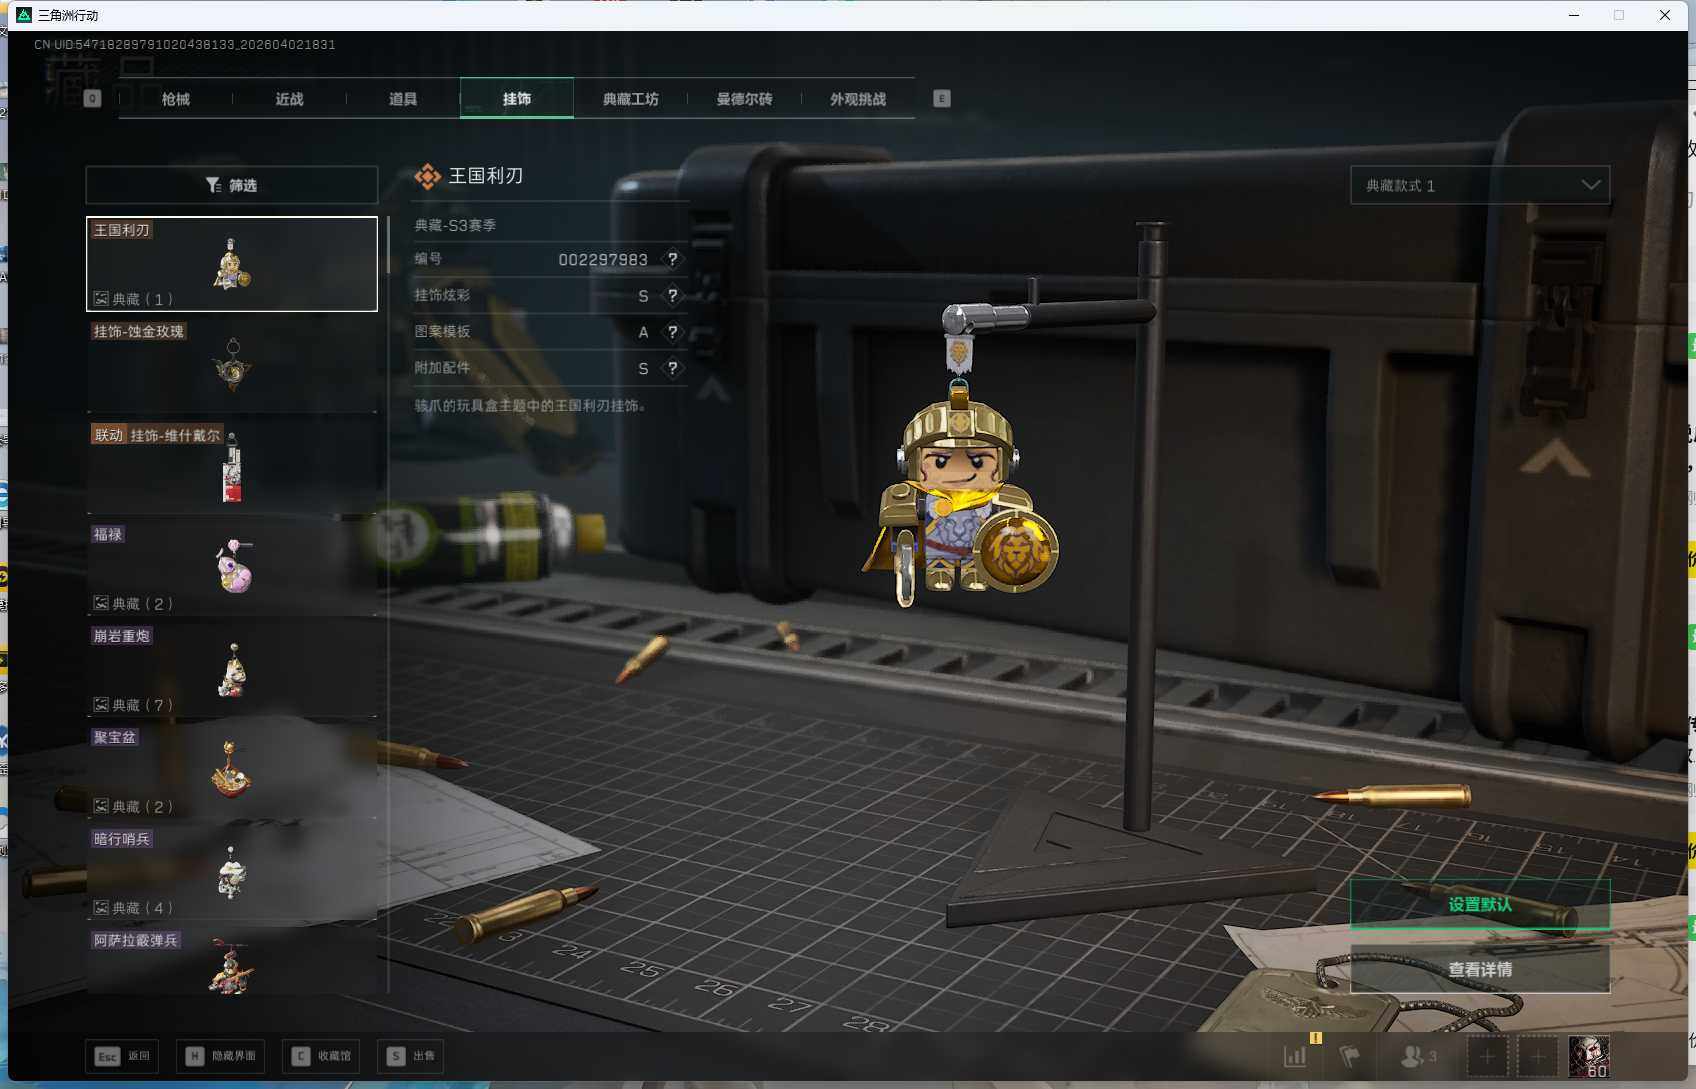
Task: Switch to the 枪械 tab
Action: [x=176, y=99]
